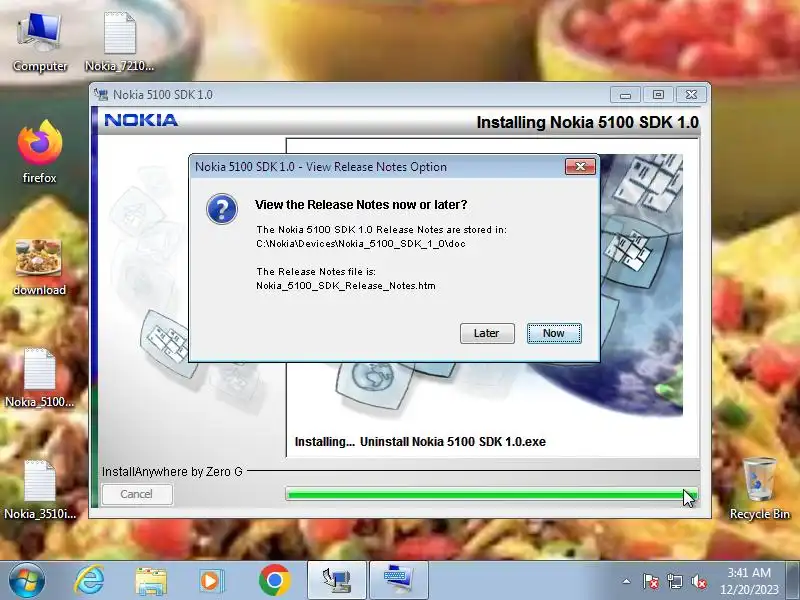Image resolution: width=800 pixels, height=600 pixels.
Task: Click the network status tray icon
Action: (674, 581)
